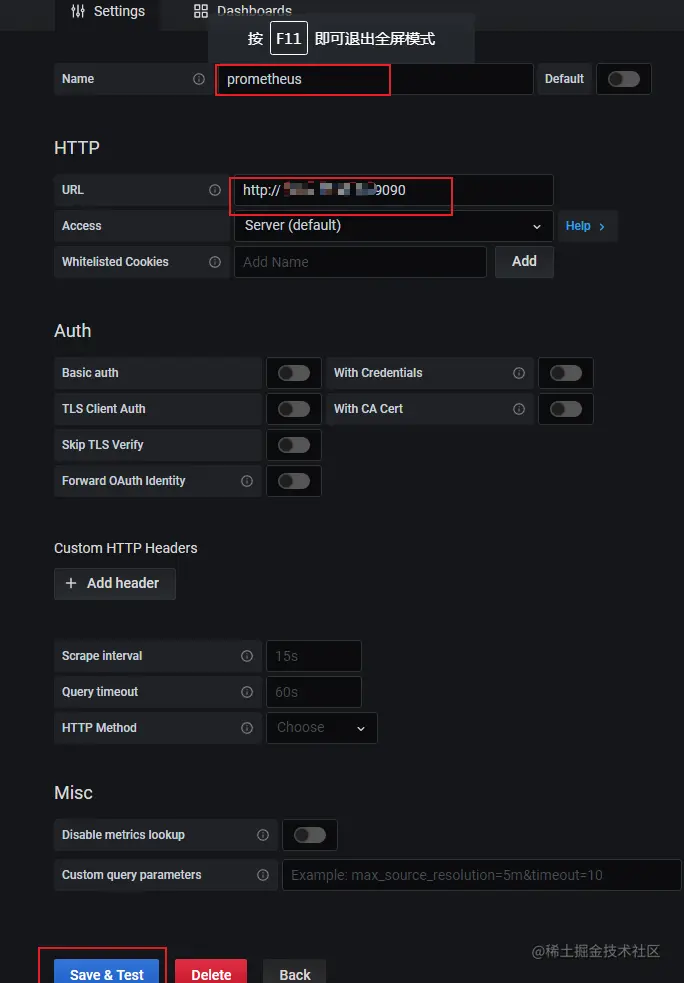Click the Custom query parameters info icon

point(263,875)
